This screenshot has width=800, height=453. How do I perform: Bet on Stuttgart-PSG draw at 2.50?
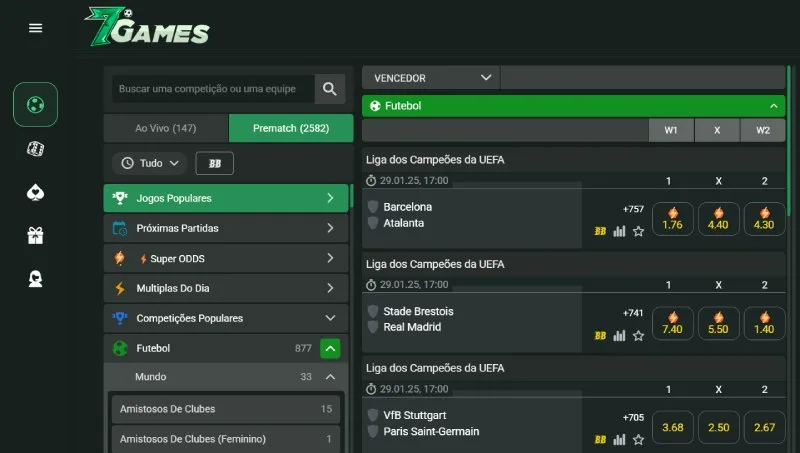[718, 427]
